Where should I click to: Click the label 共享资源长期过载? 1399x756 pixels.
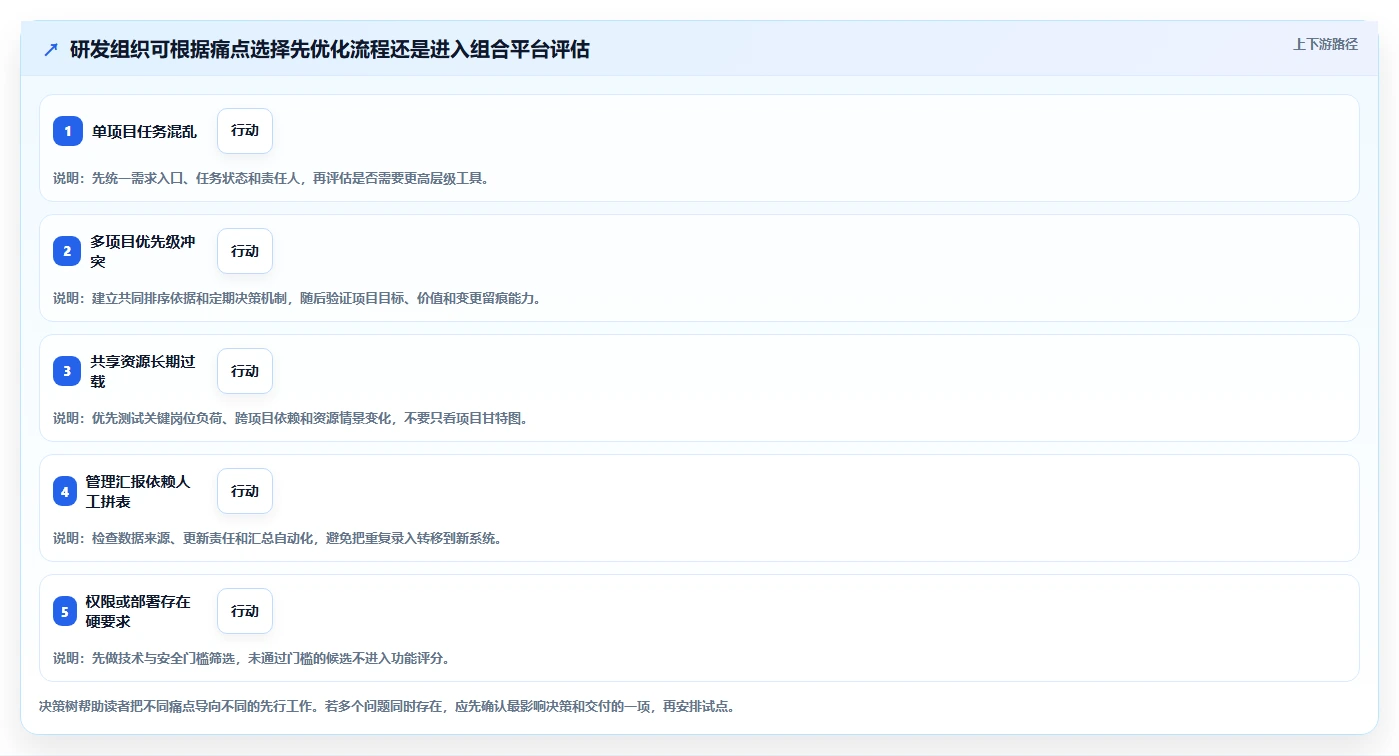tap(143, 371)
